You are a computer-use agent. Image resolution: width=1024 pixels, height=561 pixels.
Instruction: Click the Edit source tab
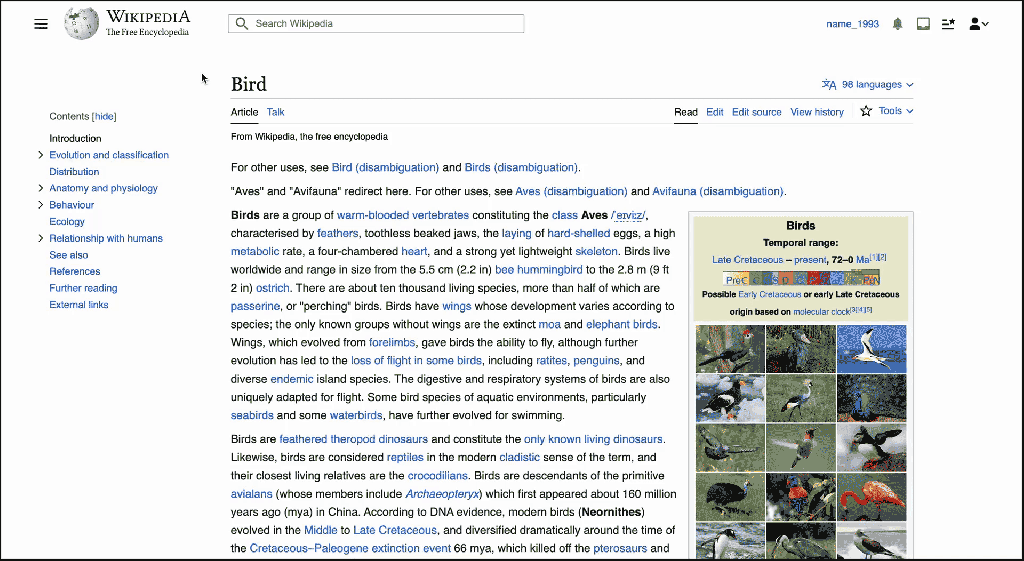[756, 112]
